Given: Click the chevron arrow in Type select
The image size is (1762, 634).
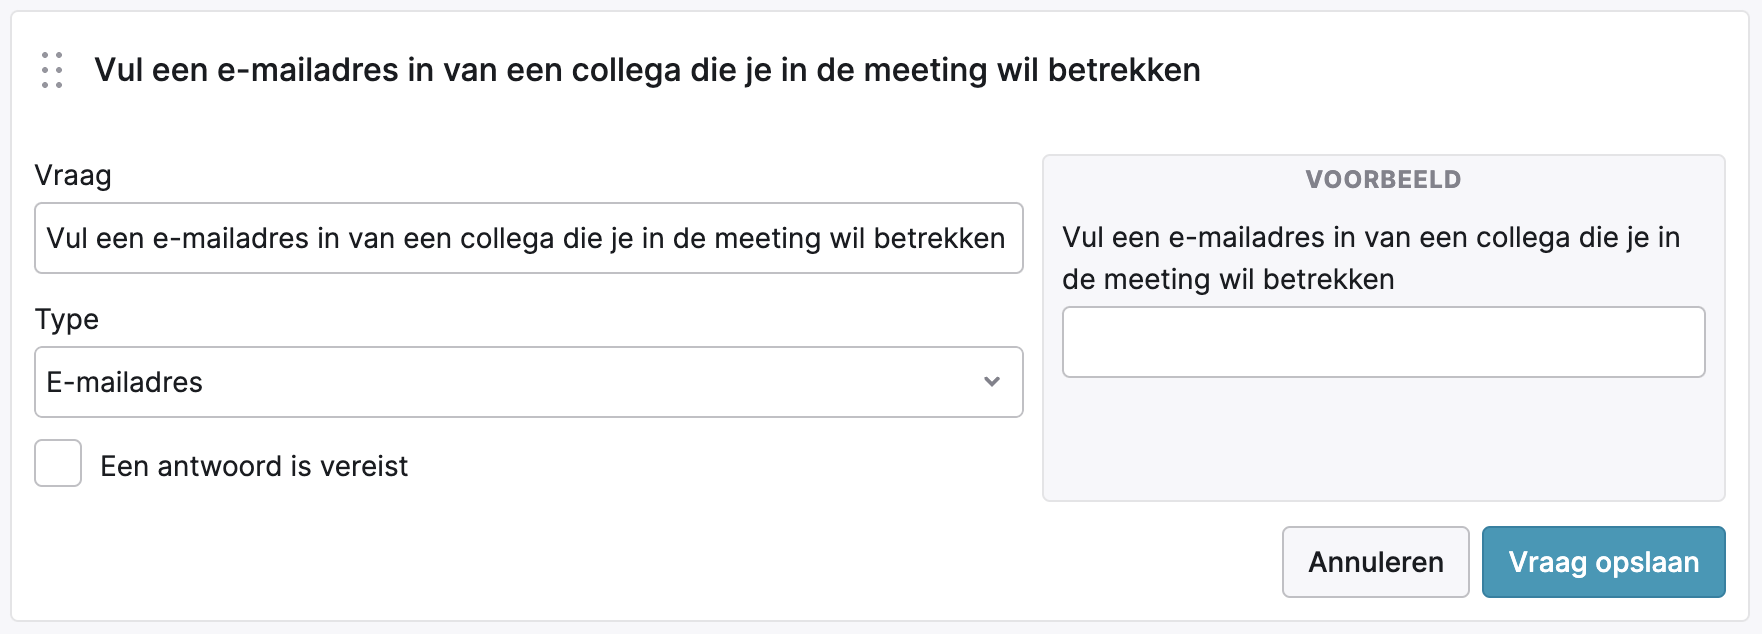Looking at the screenshot, I should point(992,382).
